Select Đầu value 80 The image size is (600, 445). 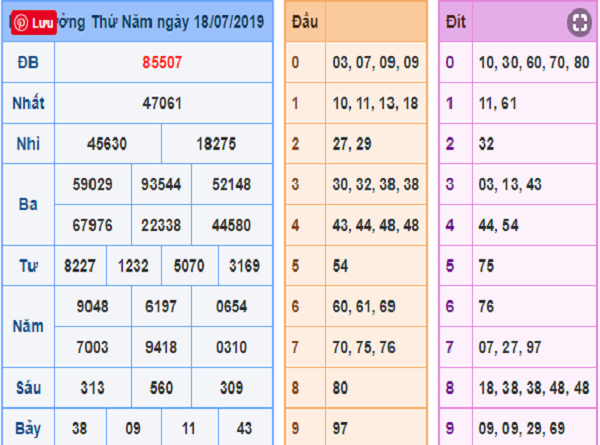click(x=340, y=388)
